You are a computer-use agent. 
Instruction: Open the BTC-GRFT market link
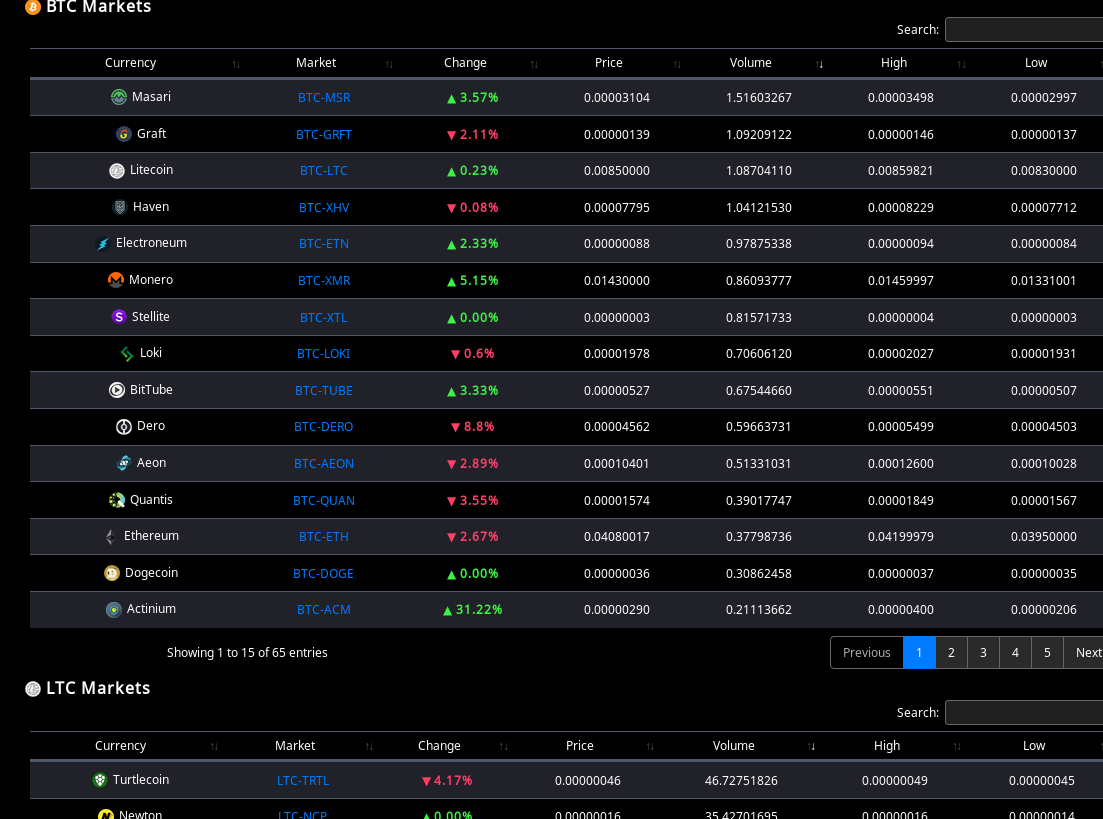point(324,134)
